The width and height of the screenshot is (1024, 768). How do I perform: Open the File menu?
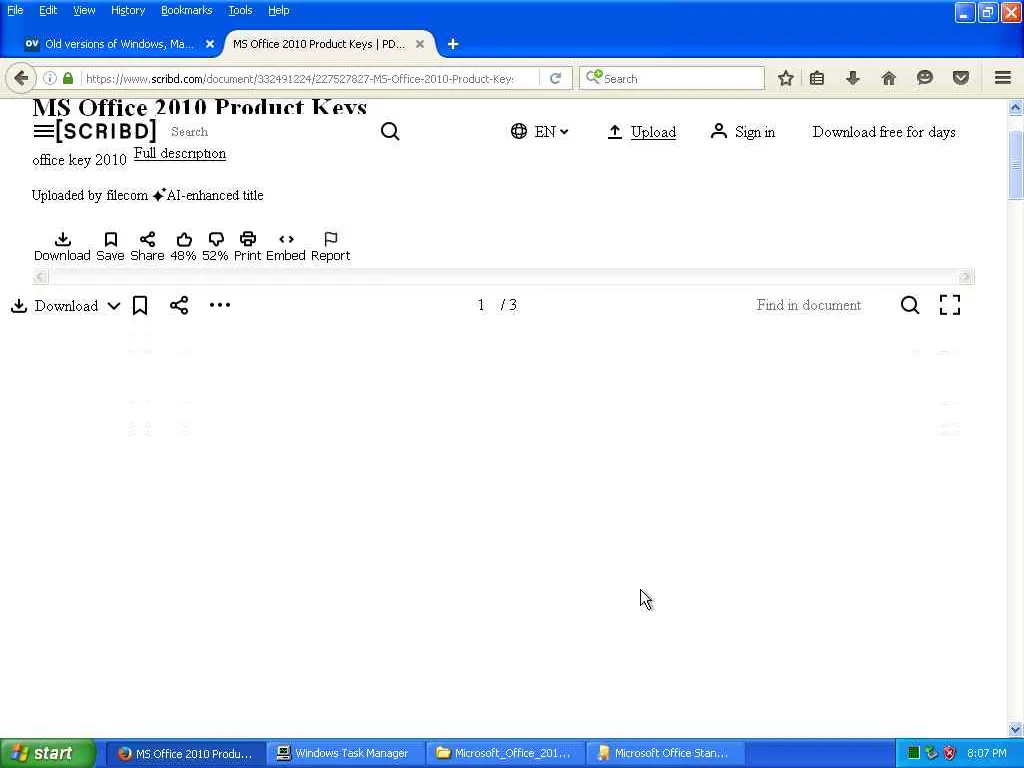[x=15, y=10]
